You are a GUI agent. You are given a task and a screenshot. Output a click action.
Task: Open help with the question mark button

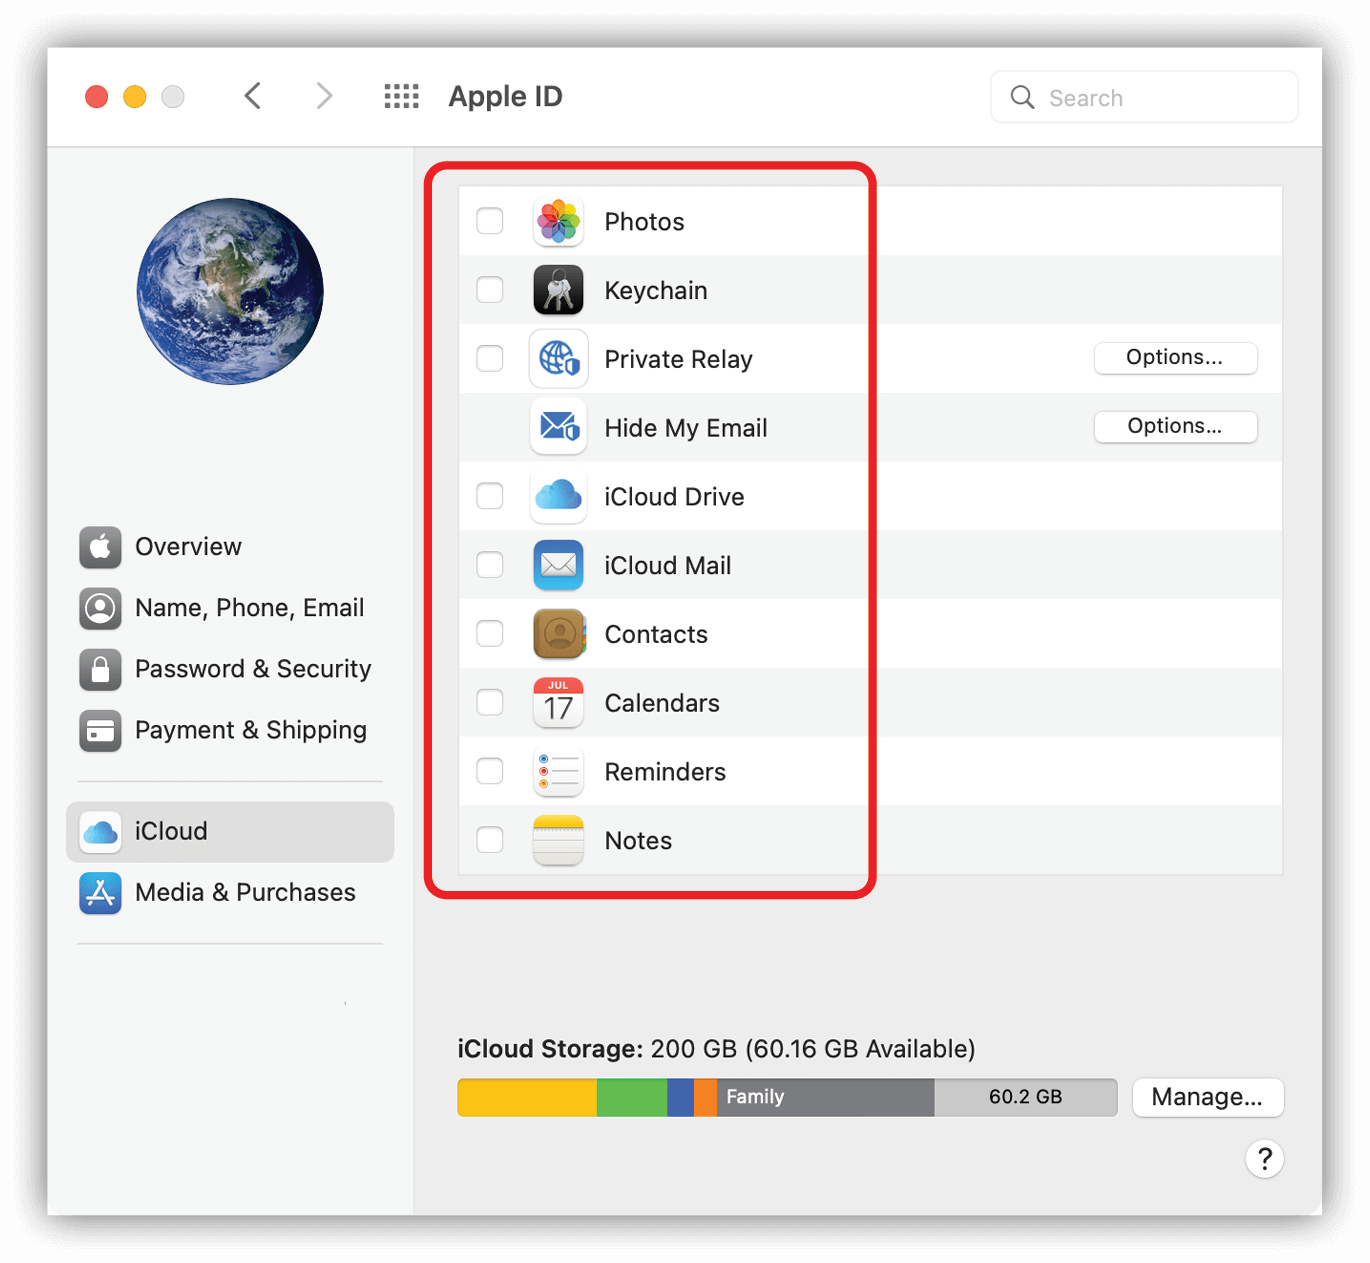click(x=1264, y=1159)
